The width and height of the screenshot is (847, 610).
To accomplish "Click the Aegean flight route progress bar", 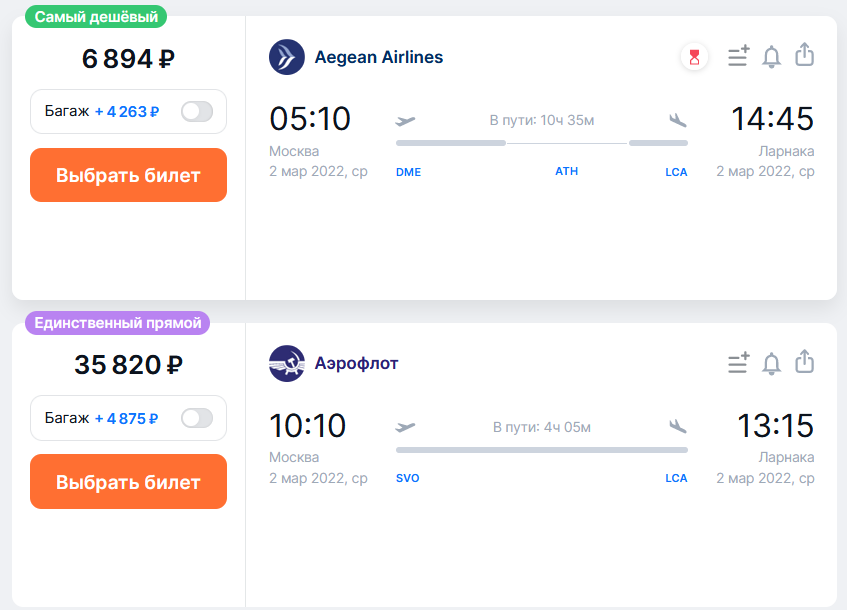I will [542, 143].
